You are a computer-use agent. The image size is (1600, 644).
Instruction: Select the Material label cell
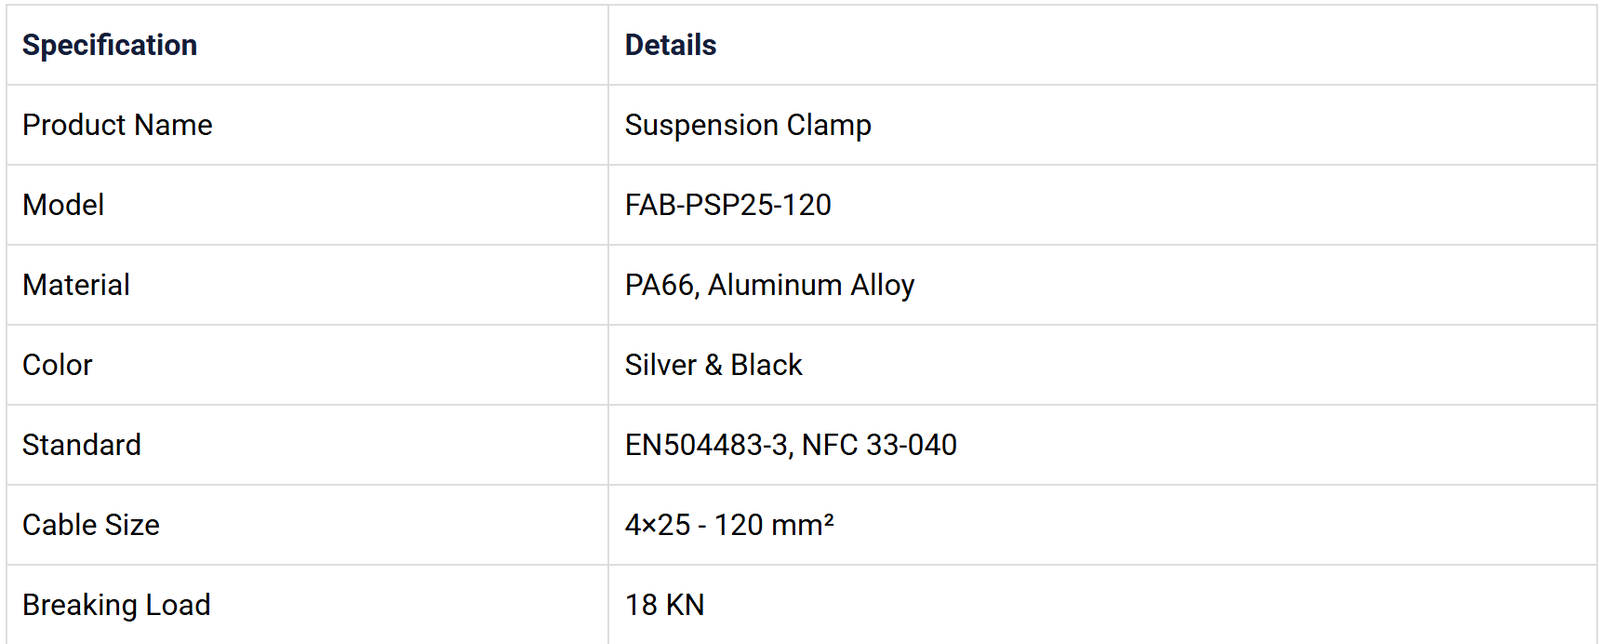coord(76,285)
